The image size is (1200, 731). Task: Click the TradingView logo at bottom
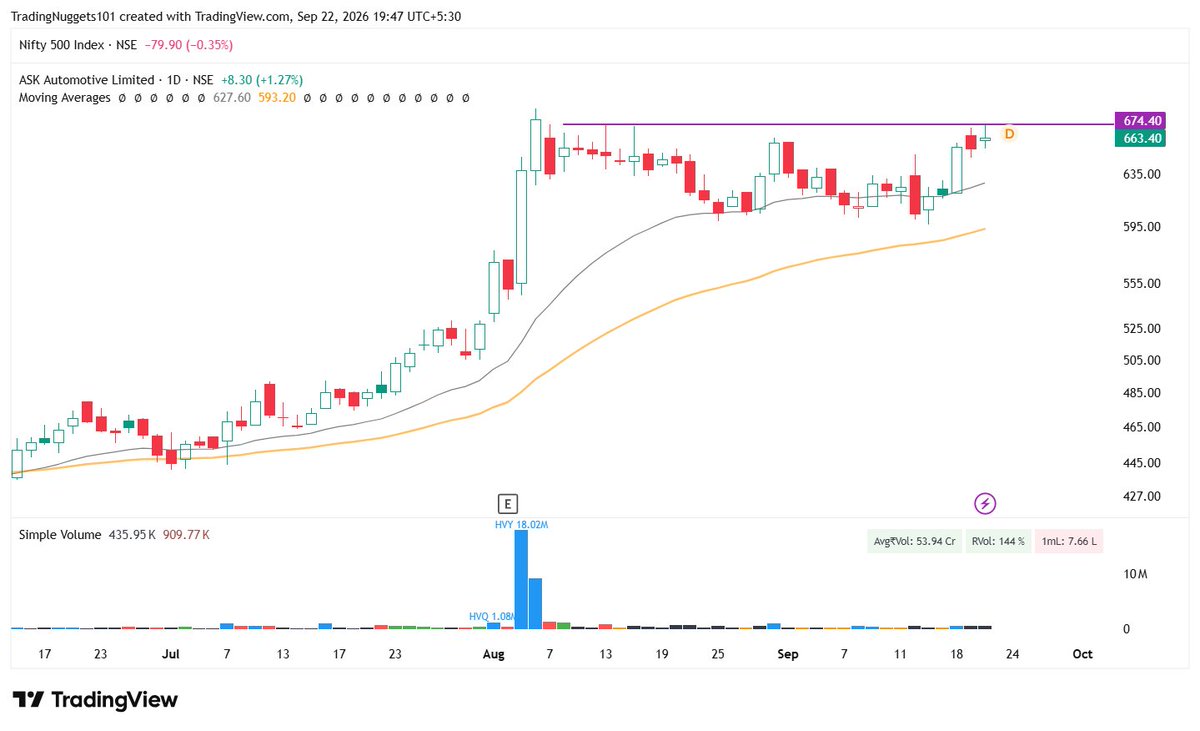point(95,700)
